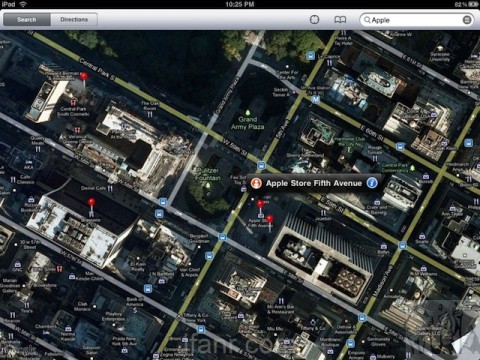Switch to the Directions tab
Viewport: 480px width, 360px height.
pos(74,20)
